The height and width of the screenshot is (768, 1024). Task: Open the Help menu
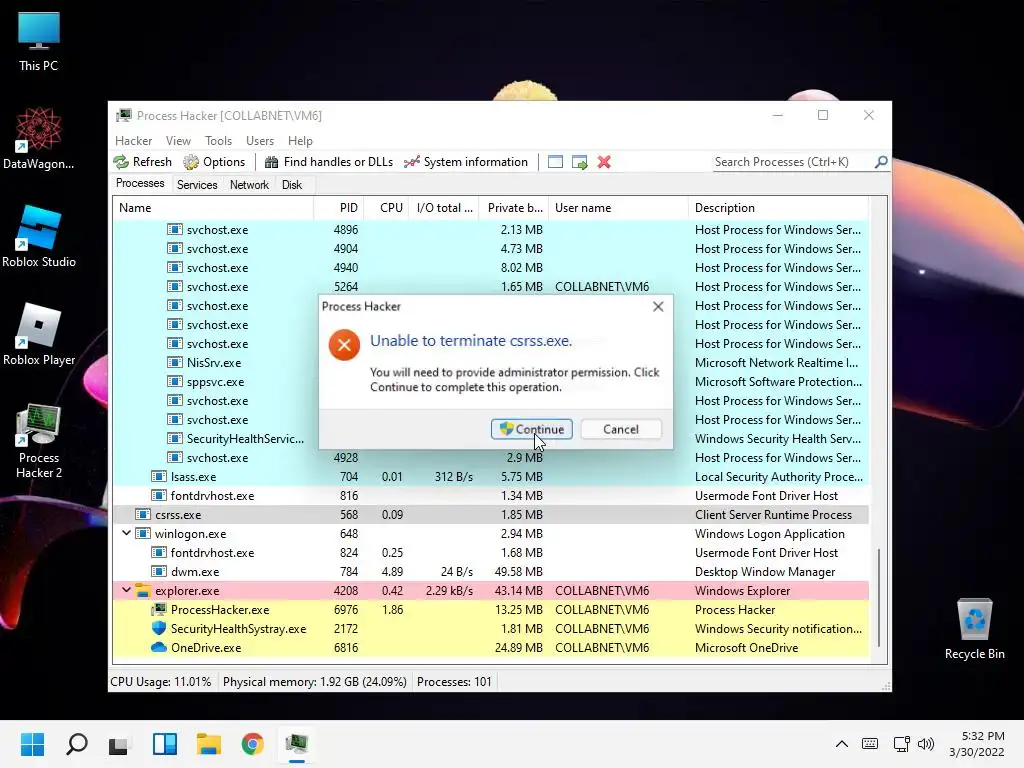(x=300, y=140)
